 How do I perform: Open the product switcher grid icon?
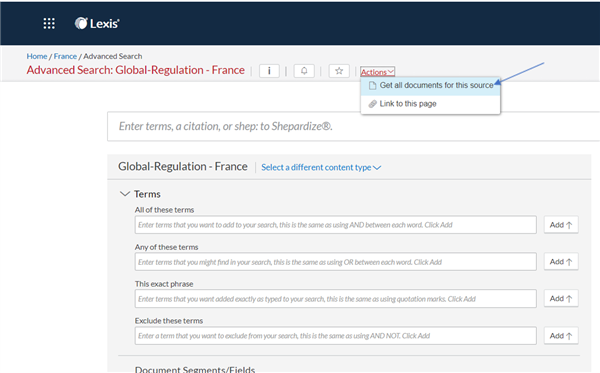[49, 23]
